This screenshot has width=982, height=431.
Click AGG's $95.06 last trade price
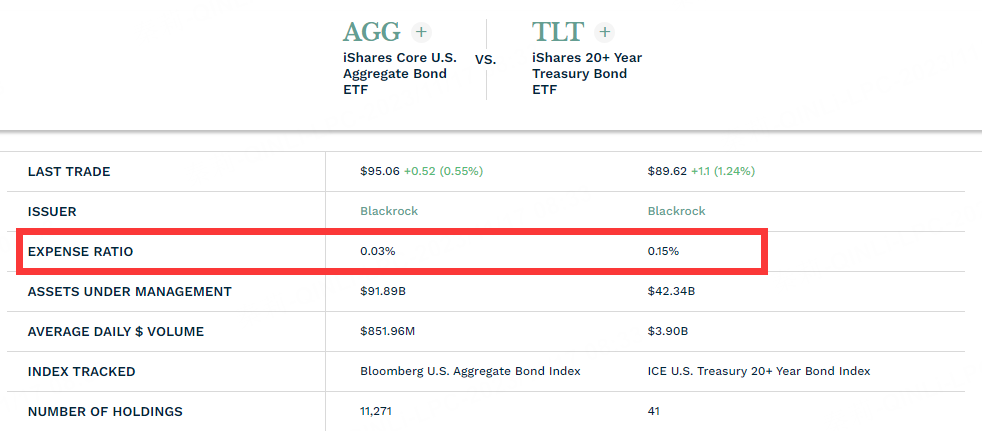[379, 171]
